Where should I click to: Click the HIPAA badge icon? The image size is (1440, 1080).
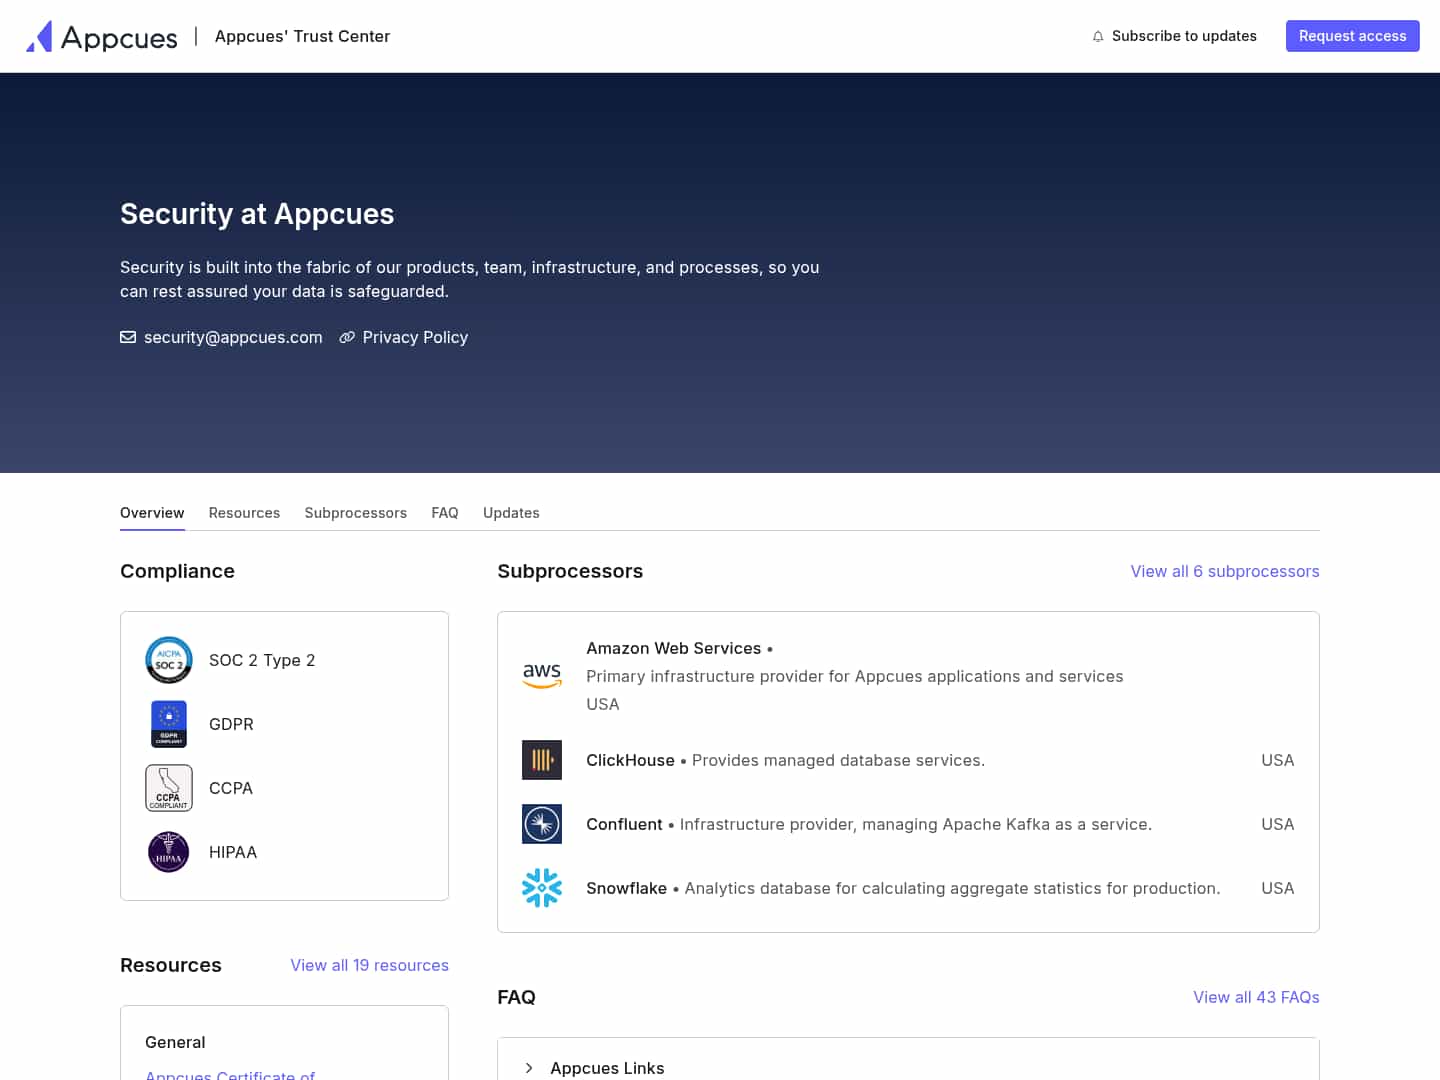pos(168,852)
